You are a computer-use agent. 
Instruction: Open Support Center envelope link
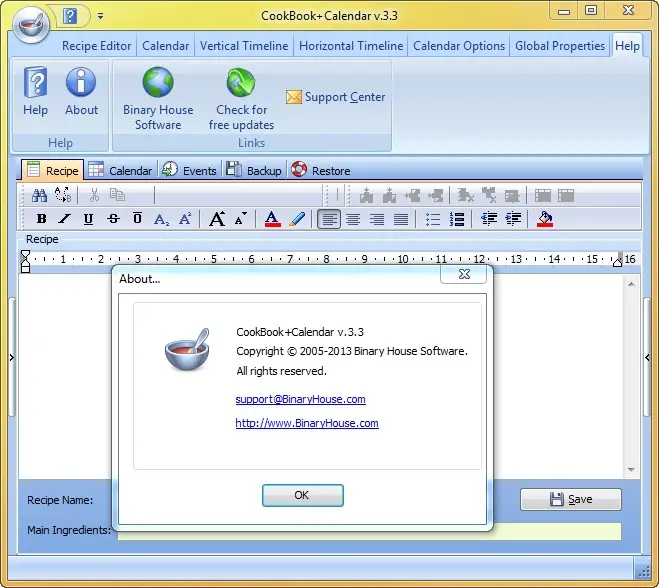coord(335,97)
